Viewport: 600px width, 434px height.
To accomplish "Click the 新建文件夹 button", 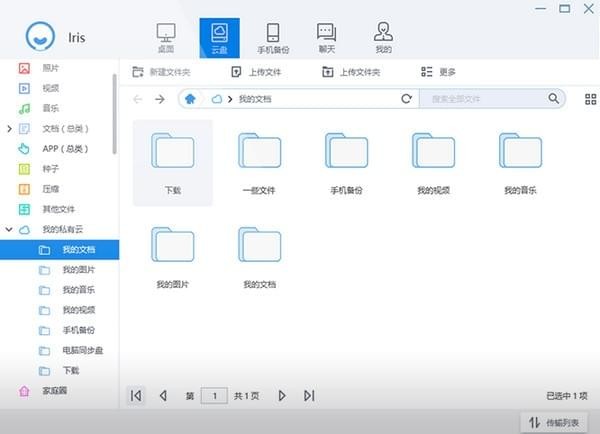I will coord(161,72).
